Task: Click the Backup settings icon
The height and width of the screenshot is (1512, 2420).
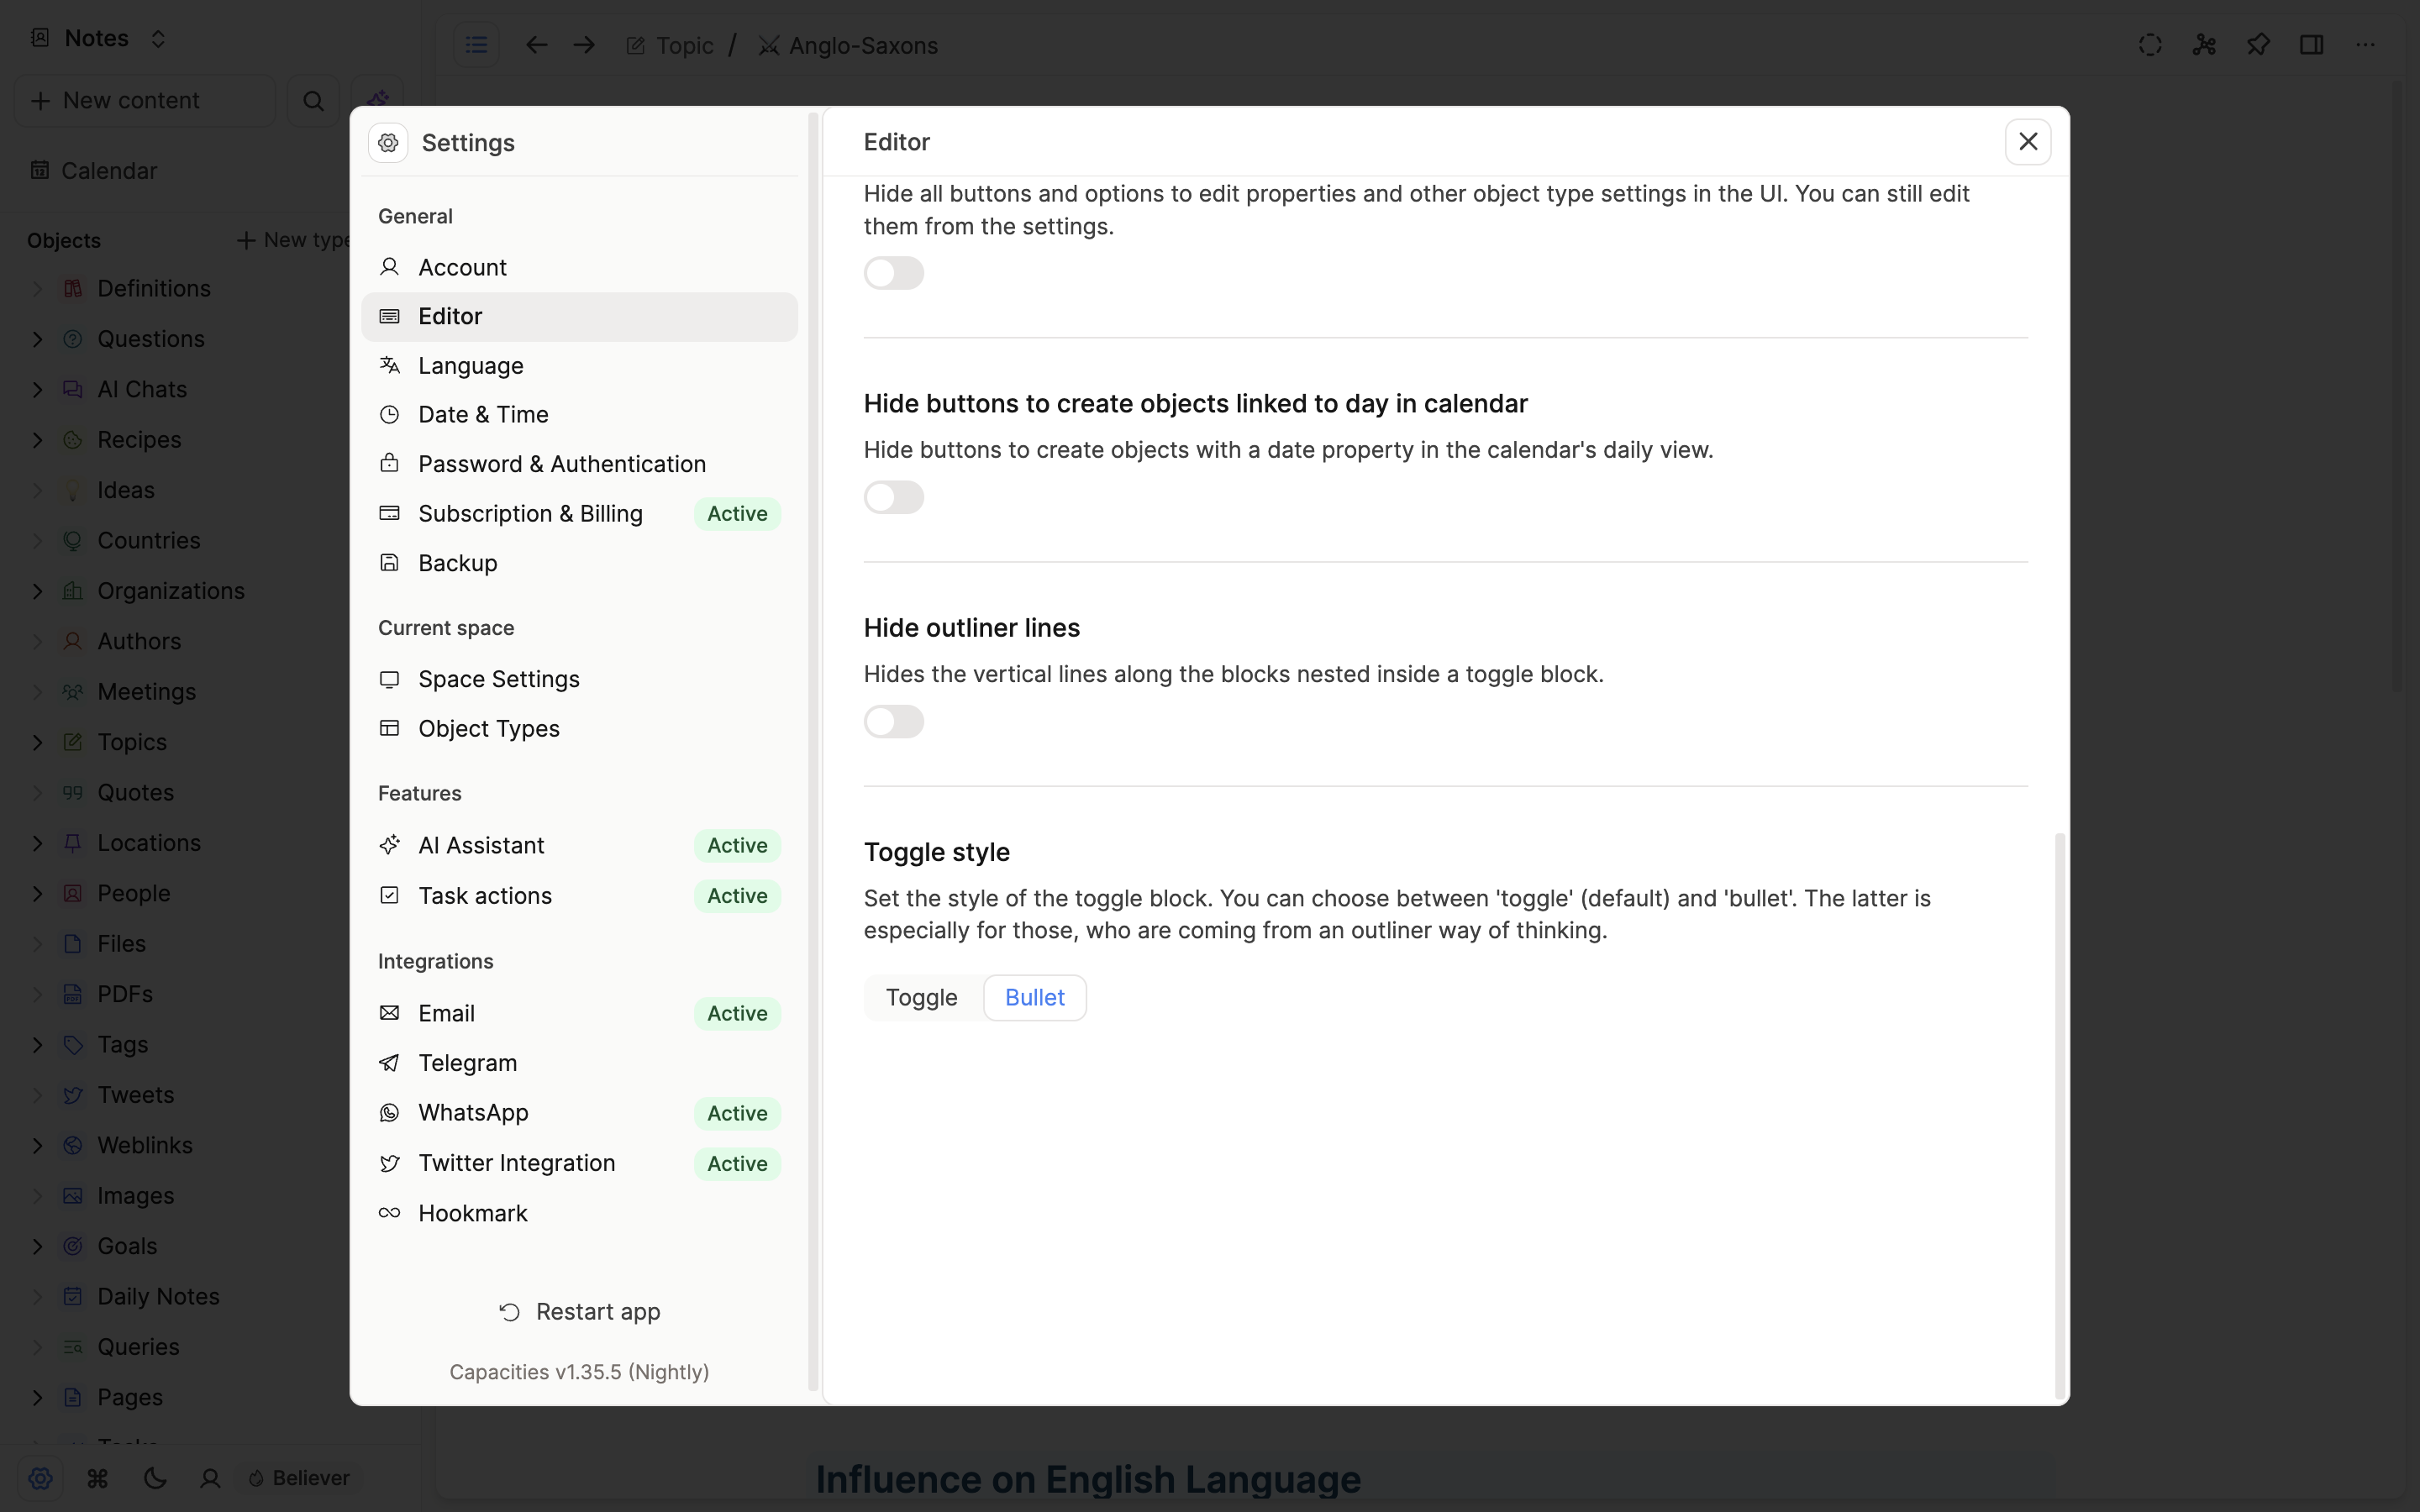Action: tap(390, 563)
